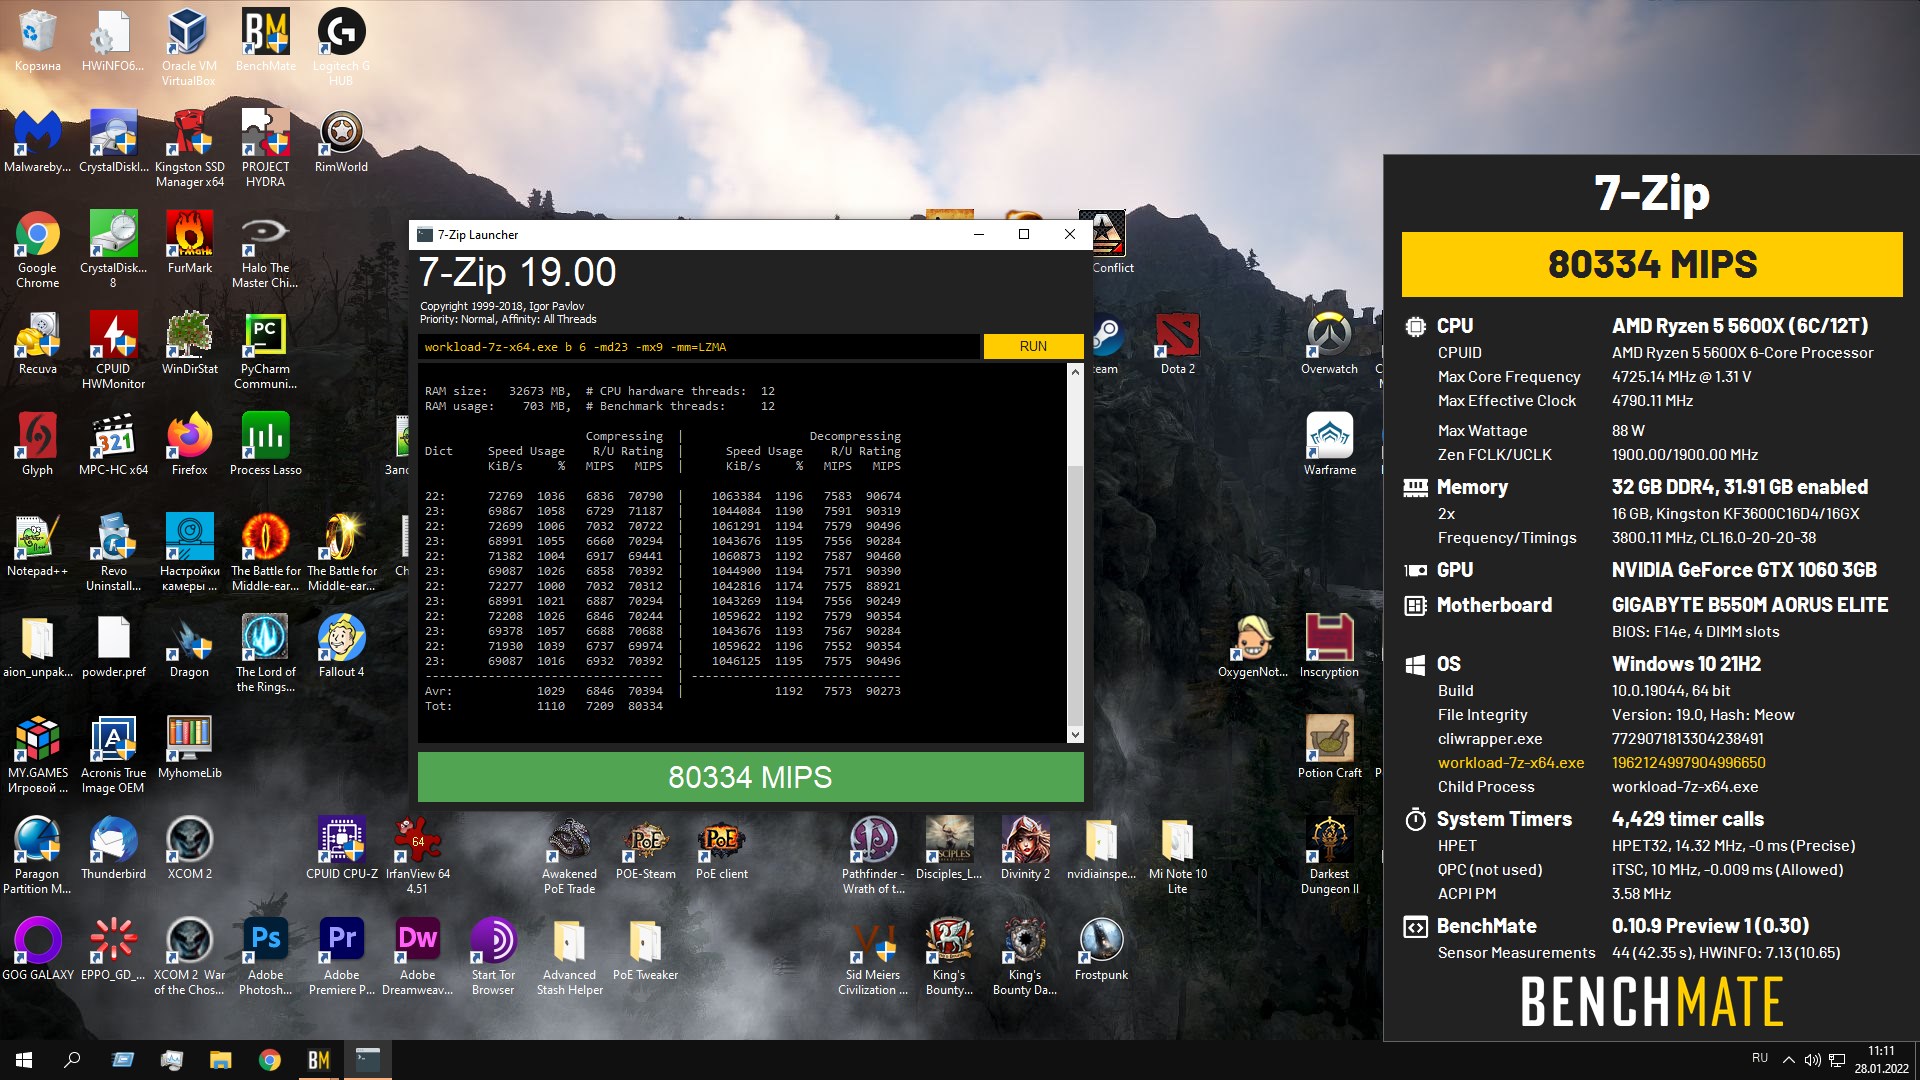Open CPUID HWMonitor shortcut
1920x1080 pixels.
click(x=113, y=350)
